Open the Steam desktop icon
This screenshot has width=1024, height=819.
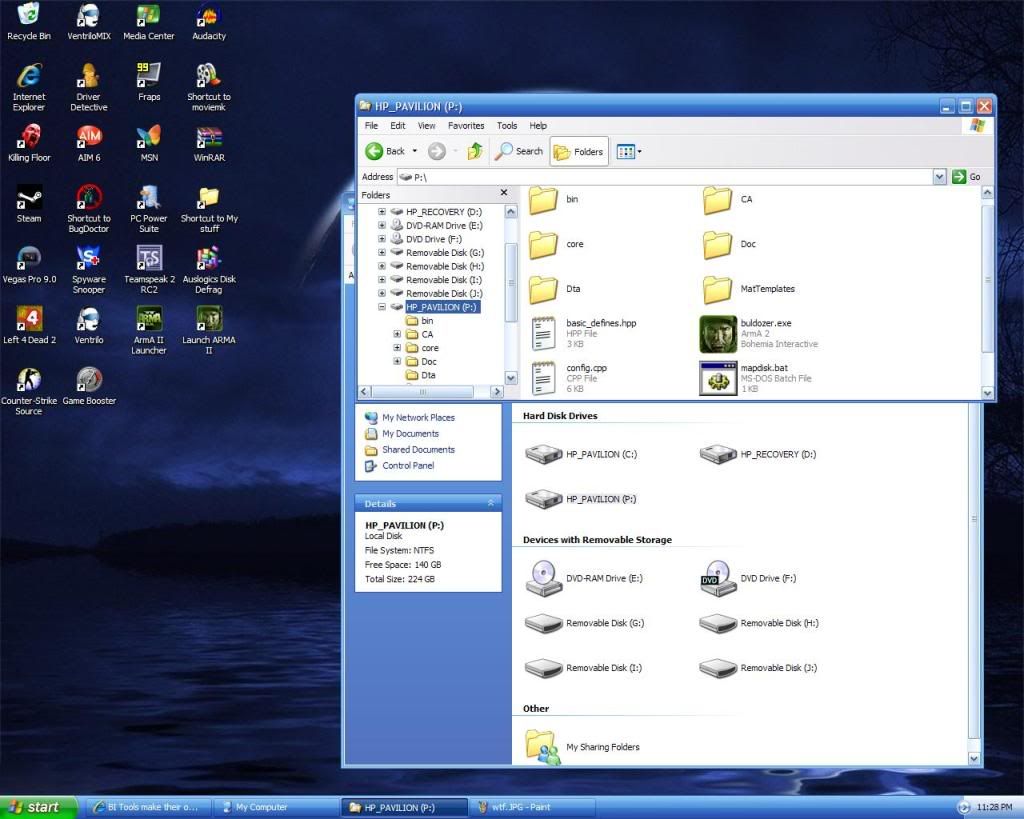(x=29, y=198)
